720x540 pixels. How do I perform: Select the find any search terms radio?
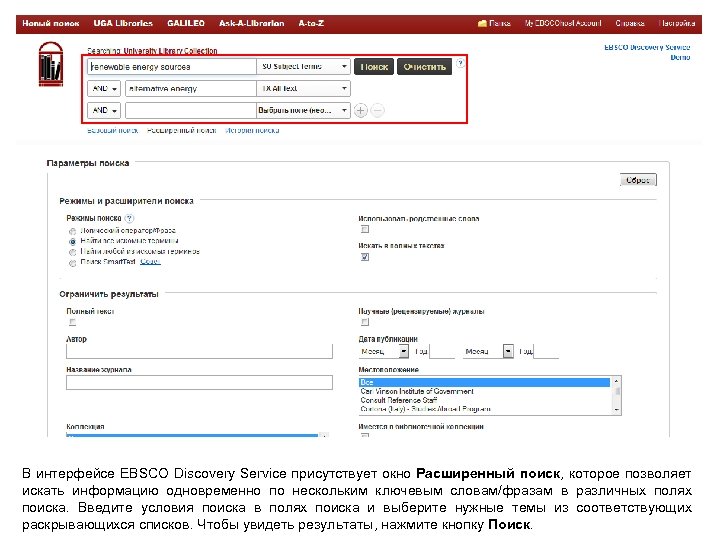tap(72, 252)
